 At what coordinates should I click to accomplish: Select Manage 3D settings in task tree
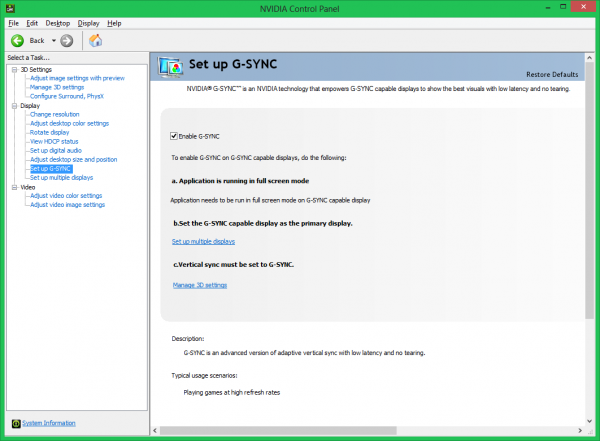tap(57, 87)
